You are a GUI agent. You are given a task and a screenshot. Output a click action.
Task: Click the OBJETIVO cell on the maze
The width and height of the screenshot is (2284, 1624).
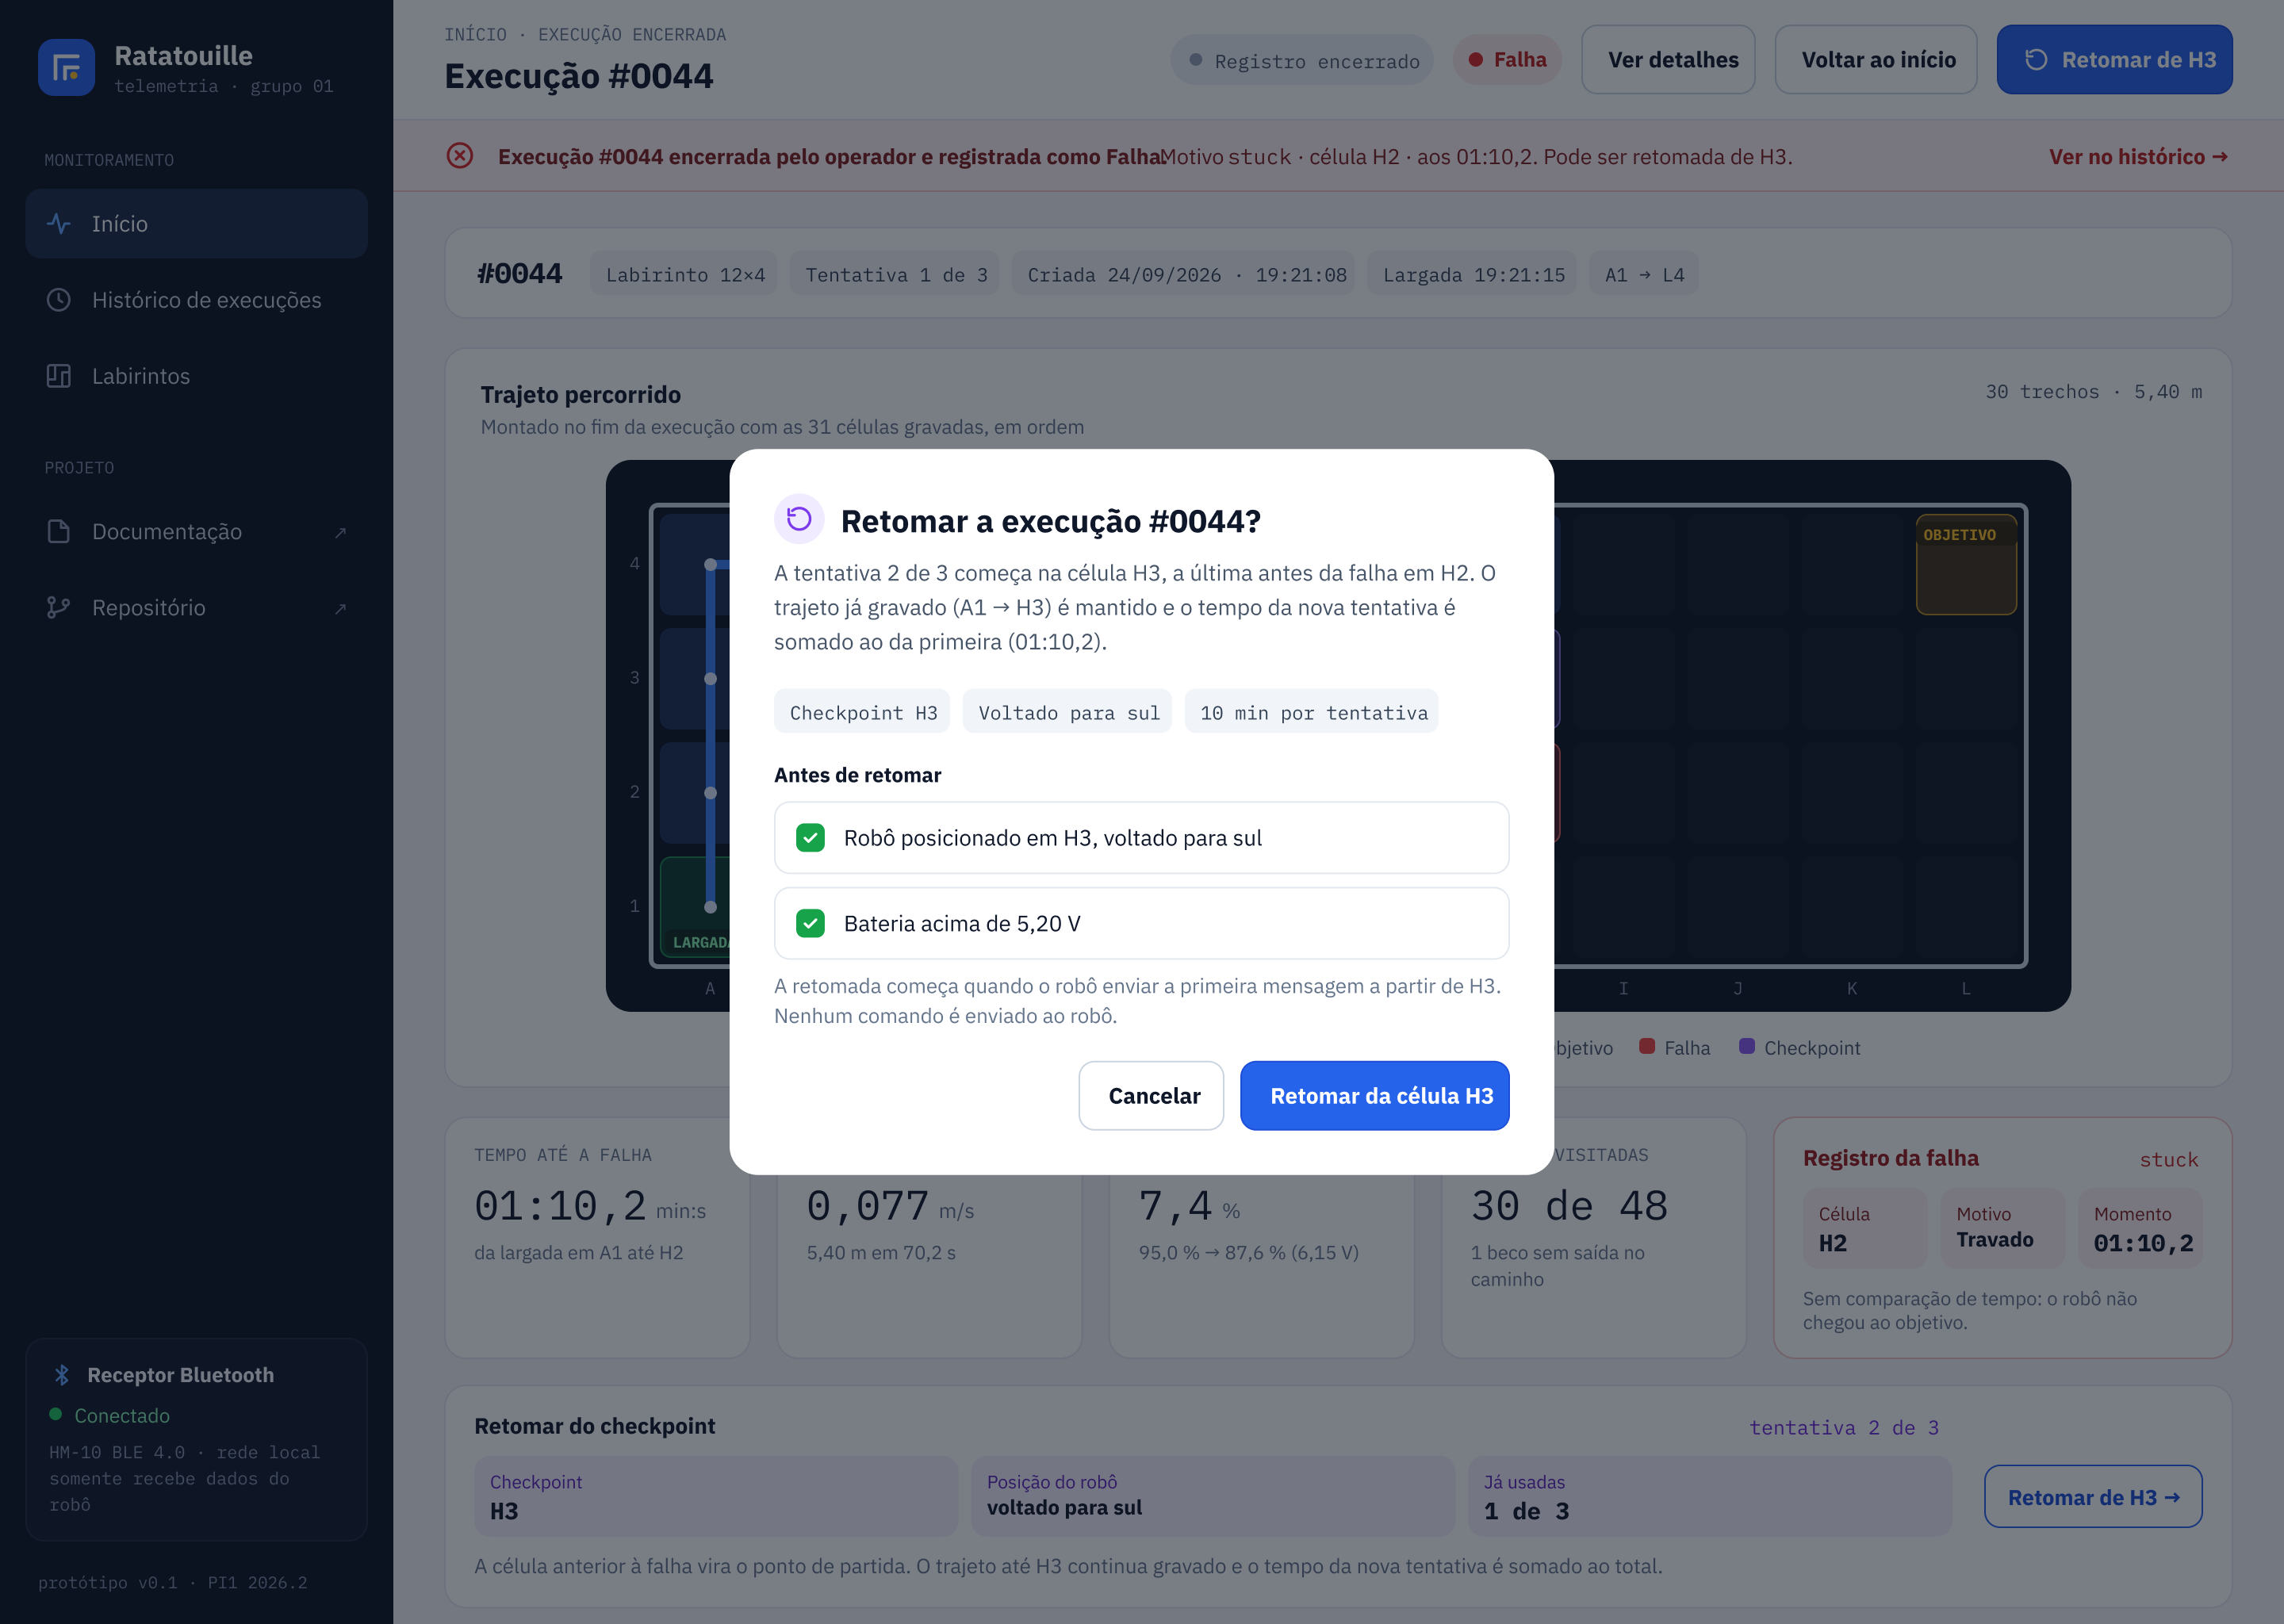point(1966,565)
